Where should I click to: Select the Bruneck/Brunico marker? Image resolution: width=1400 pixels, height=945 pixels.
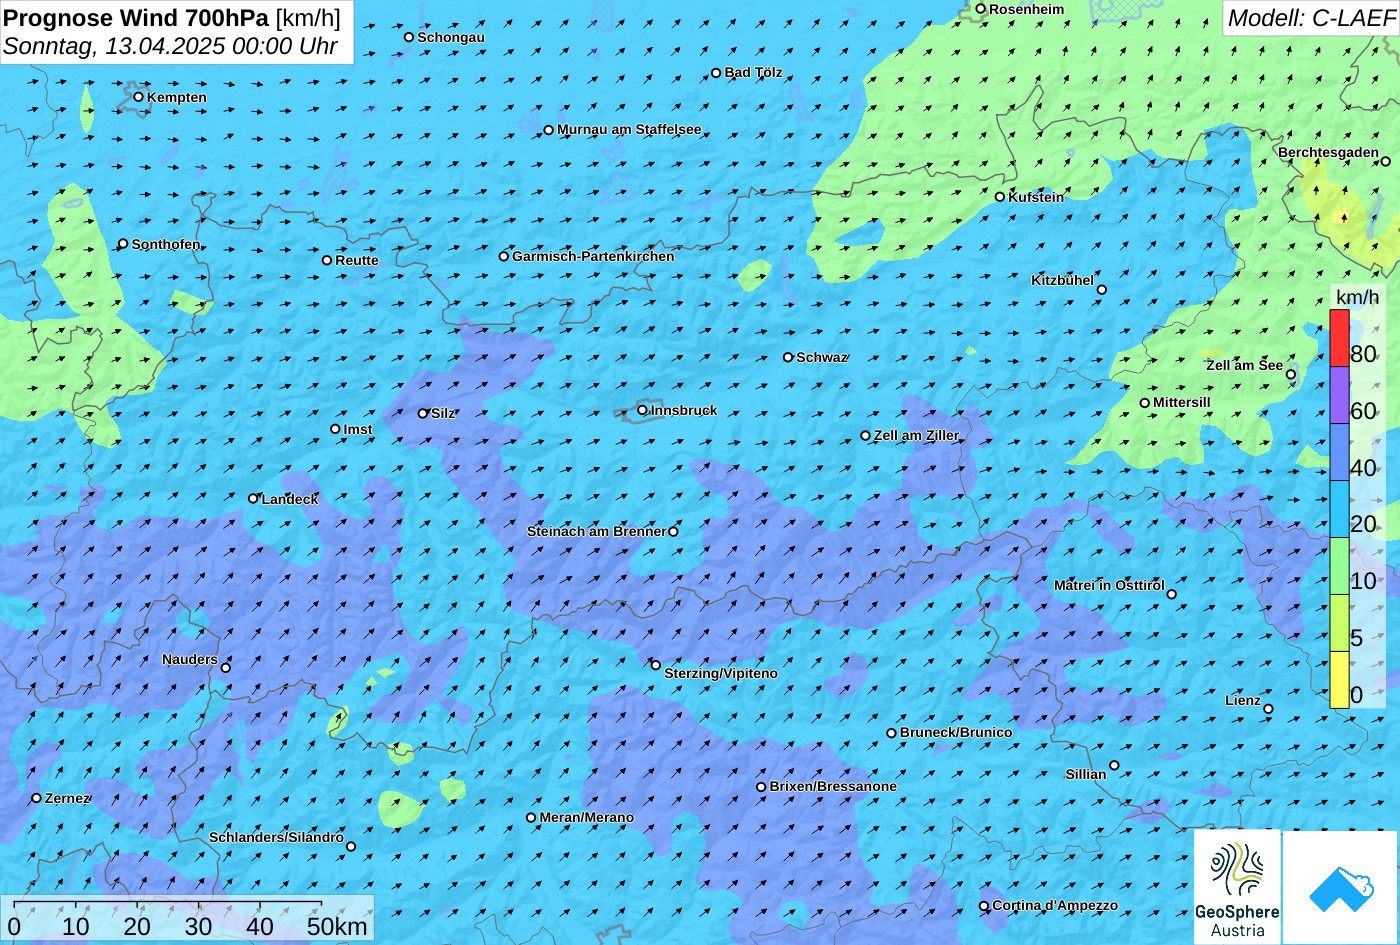[892, 733]
